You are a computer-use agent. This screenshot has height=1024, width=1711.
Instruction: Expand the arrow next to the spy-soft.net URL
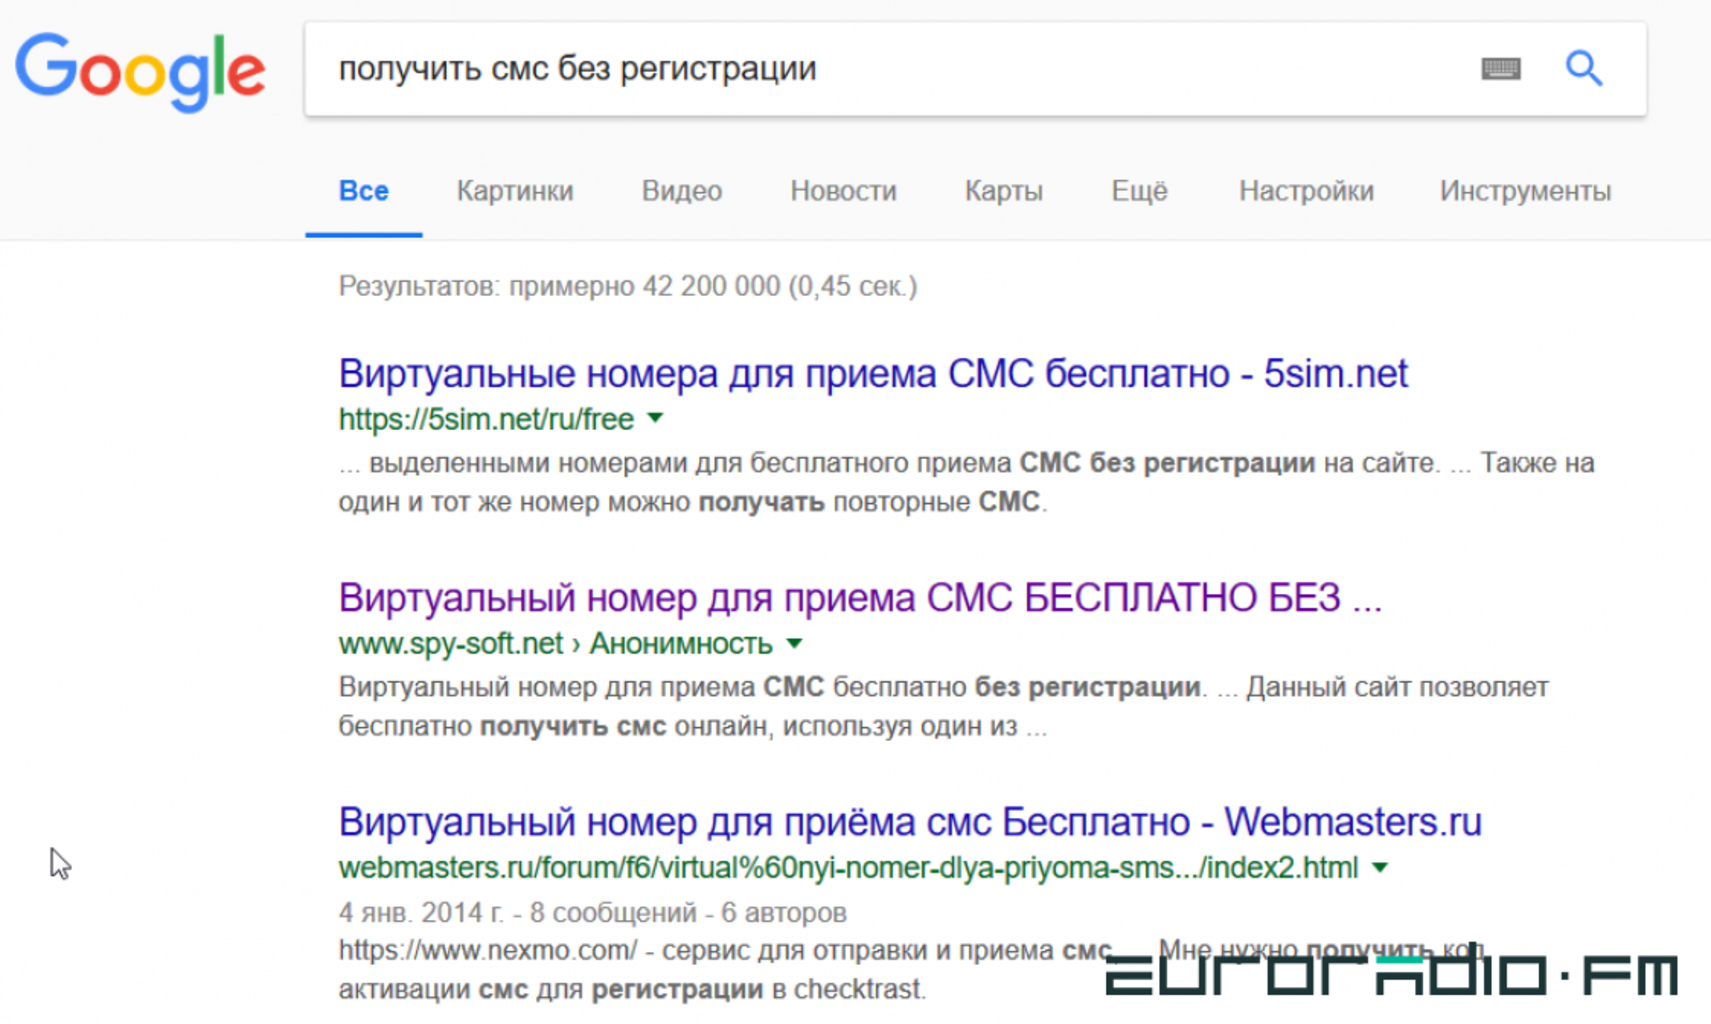point(794,643)
